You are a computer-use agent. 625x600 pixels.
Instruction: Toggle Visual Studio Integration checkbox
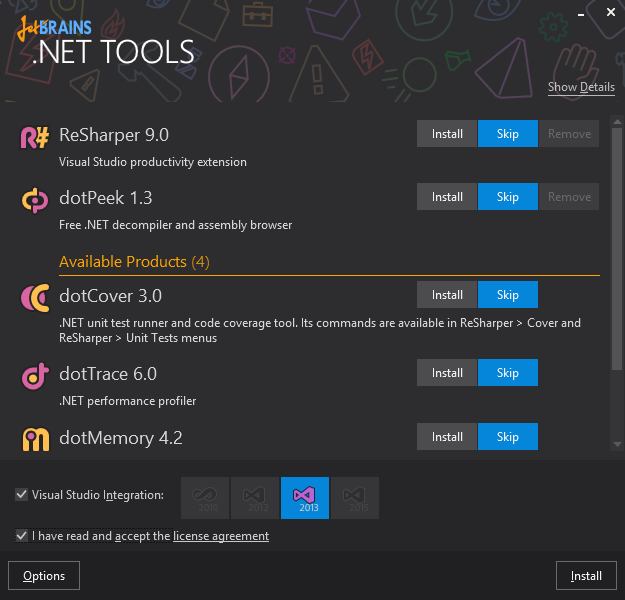click(21, 495)
